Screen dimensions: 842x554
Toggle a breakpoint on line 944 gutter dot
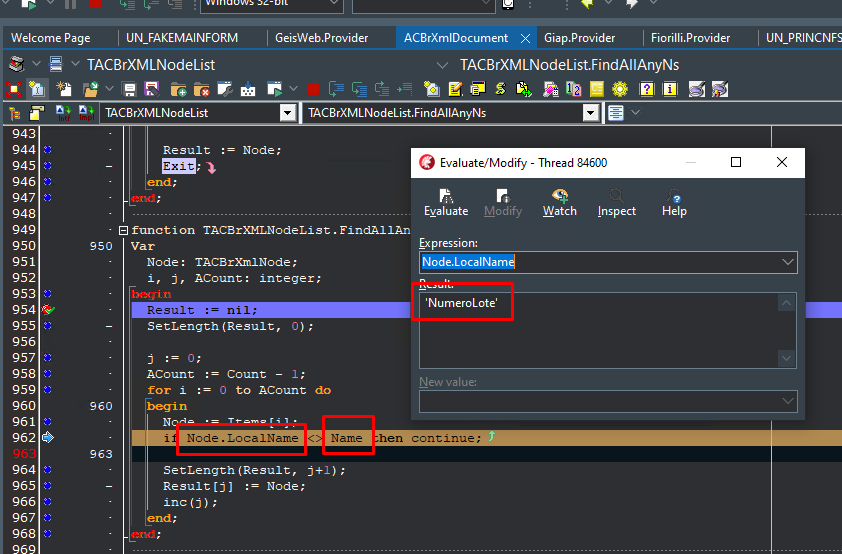pos(48,150)
